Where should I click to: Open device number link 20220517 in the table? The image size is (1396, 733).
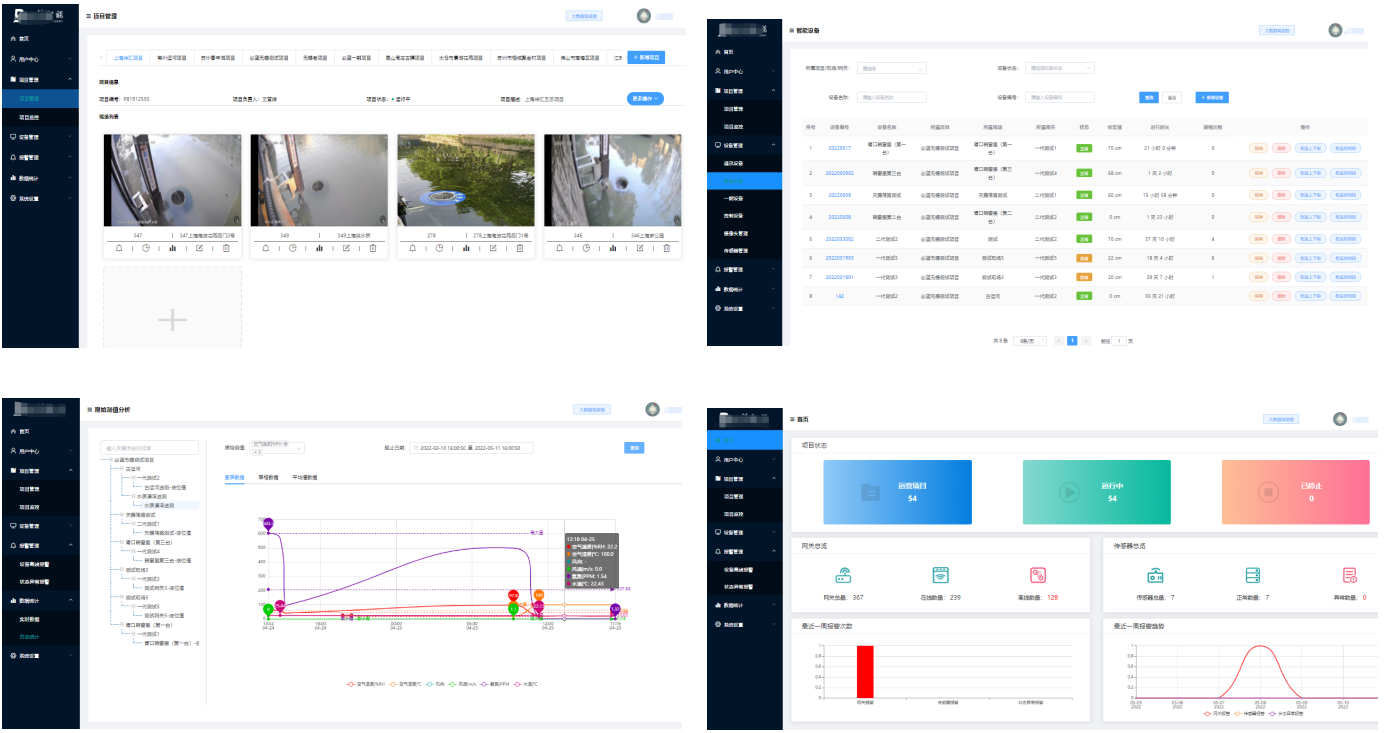click(839, 147)
